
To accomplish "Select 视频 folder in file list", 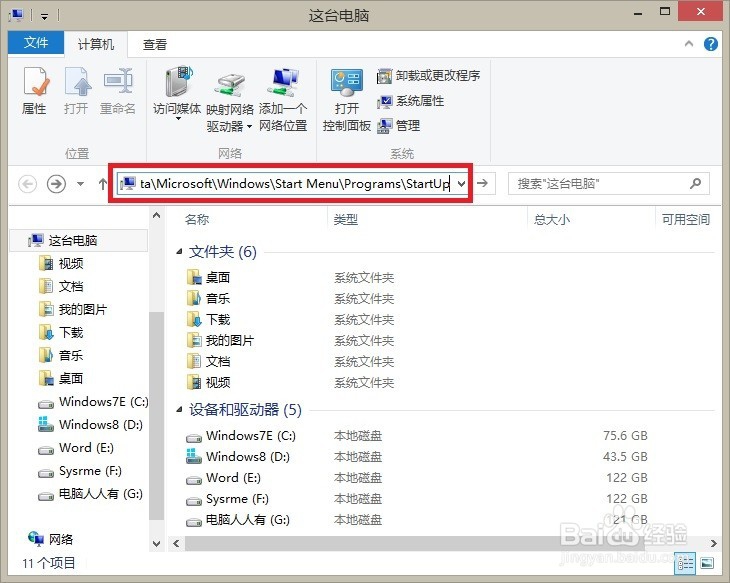I will point(209,383).
